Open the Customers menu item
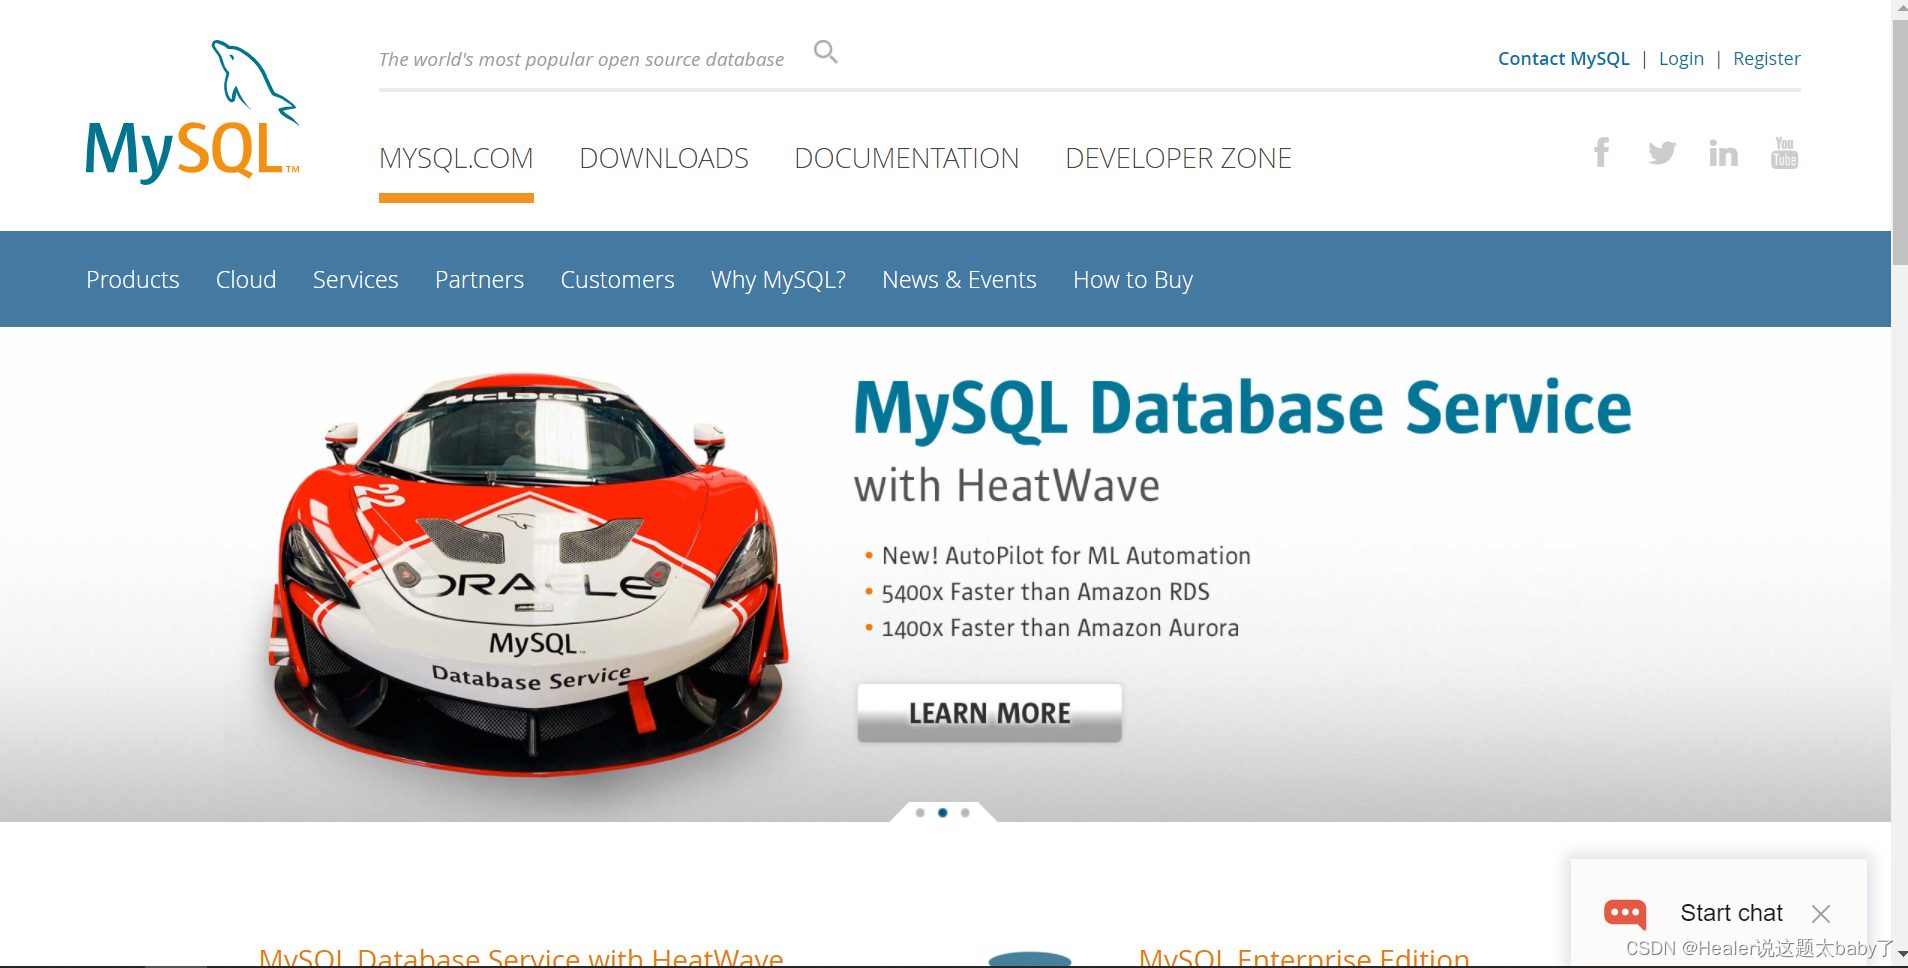This screenshot has height=968, width=1908. click(617, 280)
